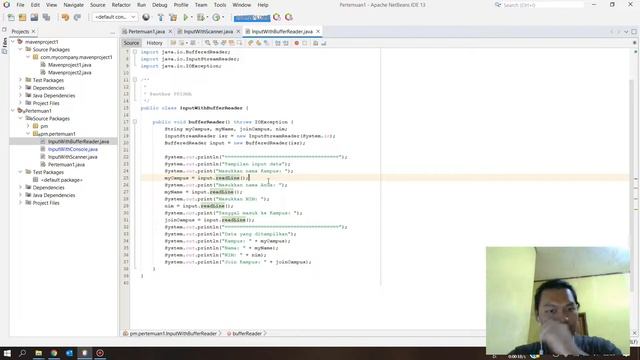Click the Profile Project icon
This screenshot has width=640, height=360.
(216, 18)
